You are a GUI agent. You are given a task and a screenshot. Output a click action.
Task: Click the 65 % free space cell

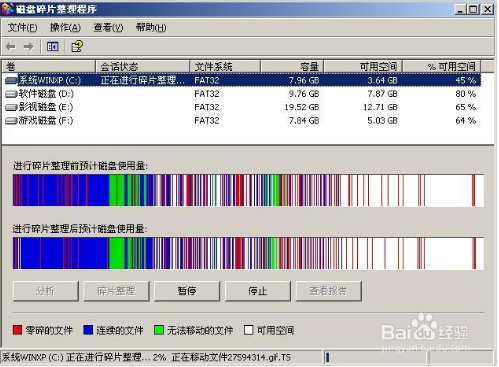[466, 107]
